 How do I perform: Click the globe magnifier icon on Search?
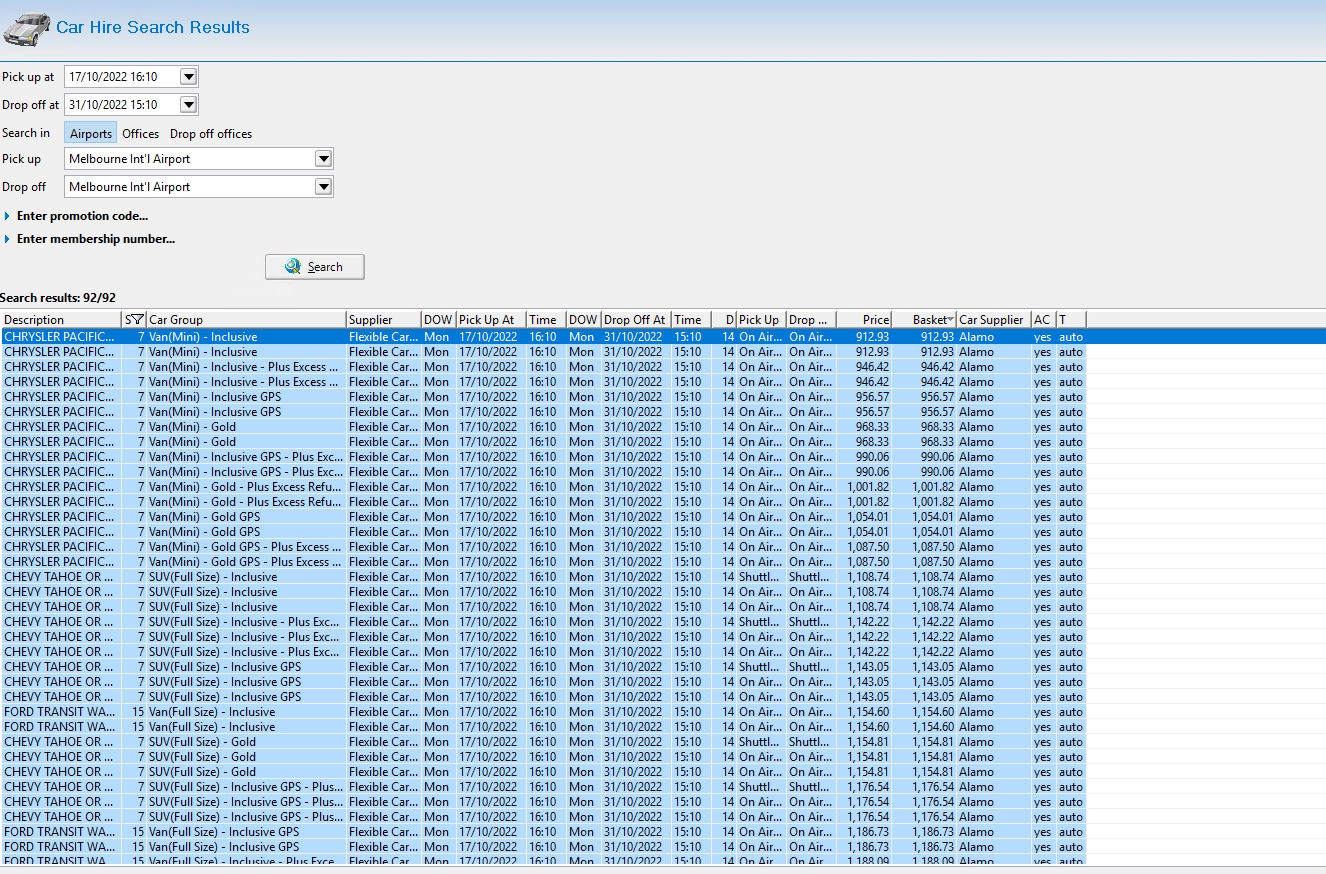(x=293, y=267)
